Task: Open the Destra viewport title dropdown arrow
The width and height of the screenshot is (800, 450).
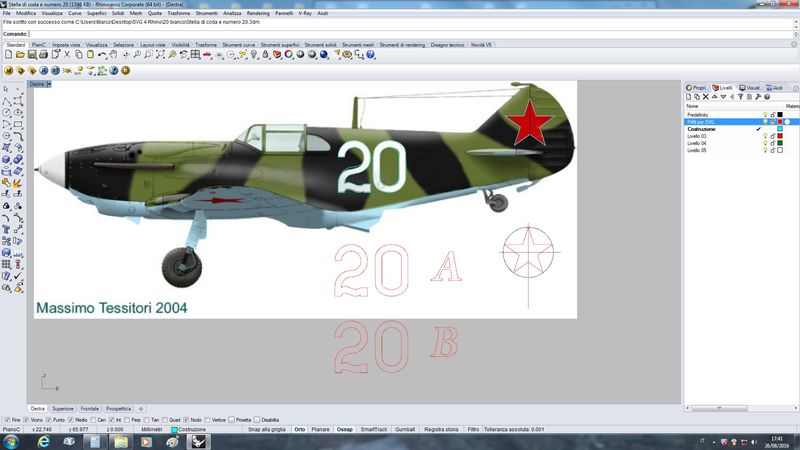Action: coord(49,84)
